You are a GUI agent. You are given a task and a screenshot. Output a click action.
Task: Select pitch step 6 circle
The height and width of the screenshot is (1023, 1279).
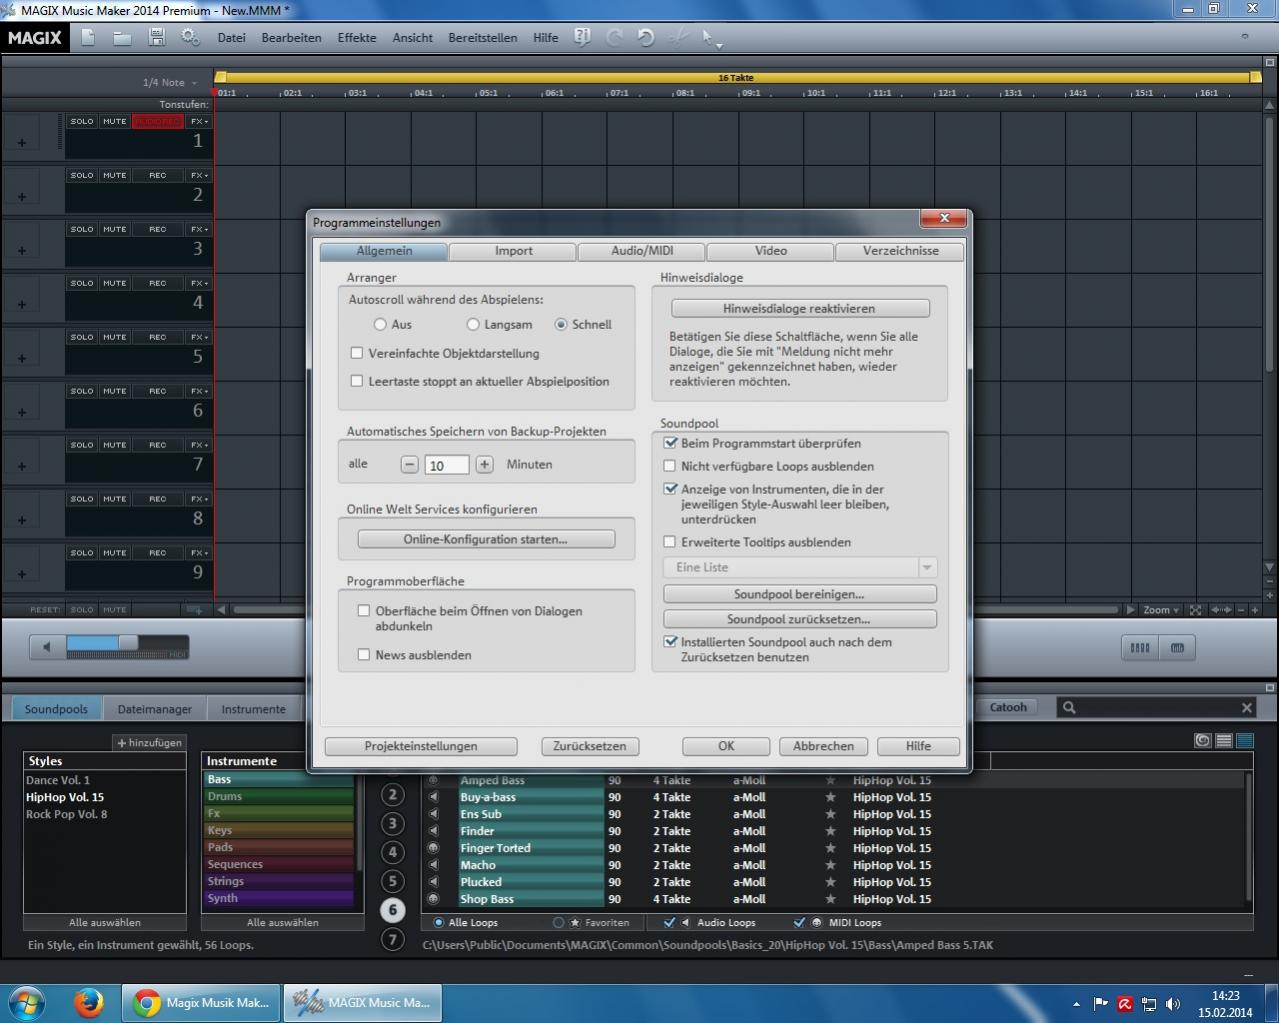[393, 910]
